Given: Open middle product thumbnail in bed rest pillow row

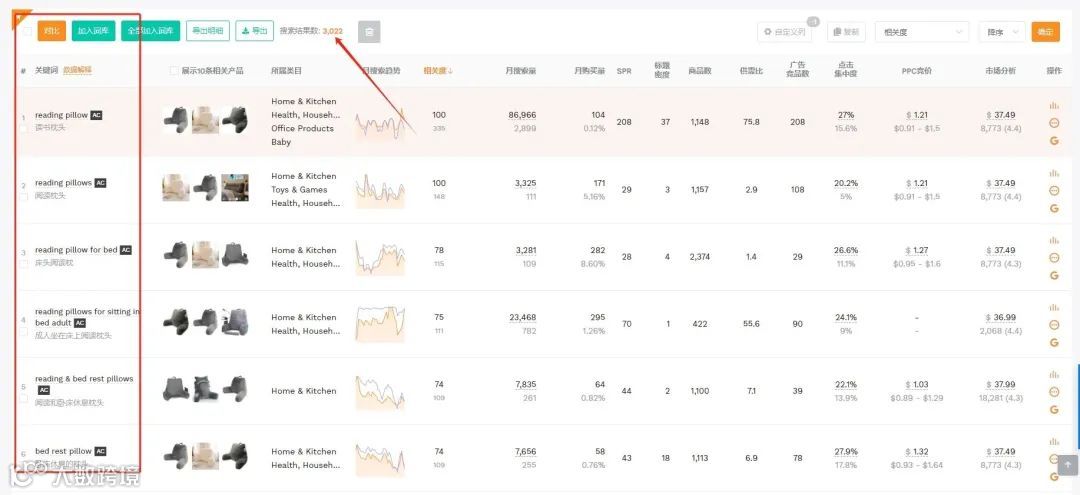Looking at the screenshot, I should pyautogui.click(x=205, y=456).
